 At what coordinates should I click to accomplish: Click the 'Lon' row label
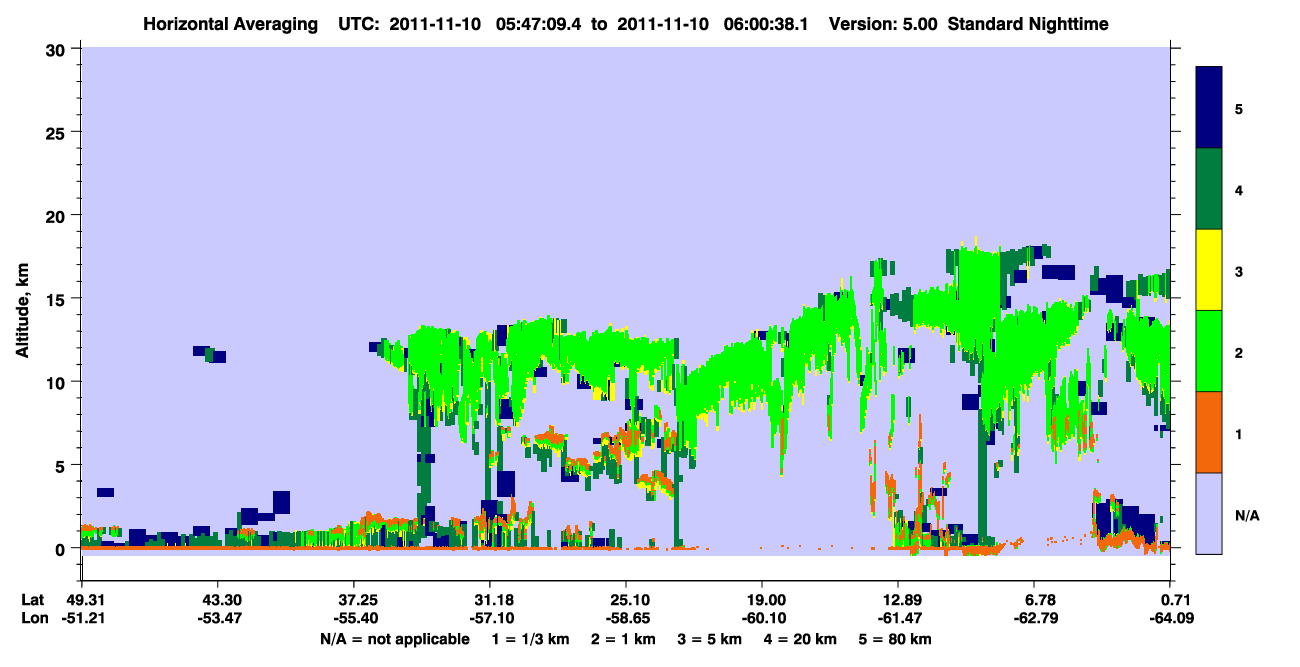[34, 619]
